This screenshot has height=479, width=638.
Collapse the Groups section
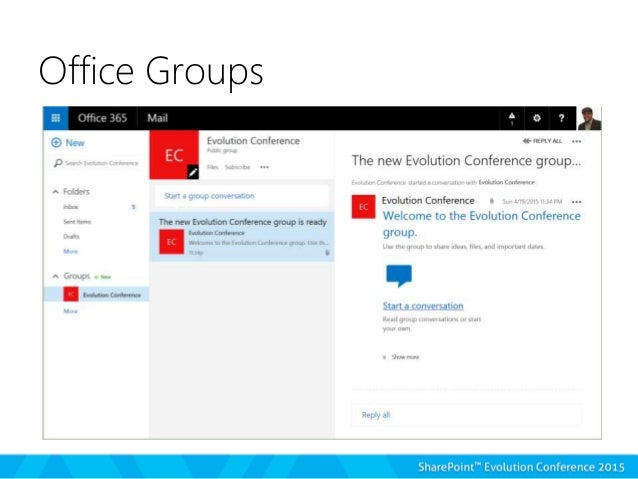point(55,276)
